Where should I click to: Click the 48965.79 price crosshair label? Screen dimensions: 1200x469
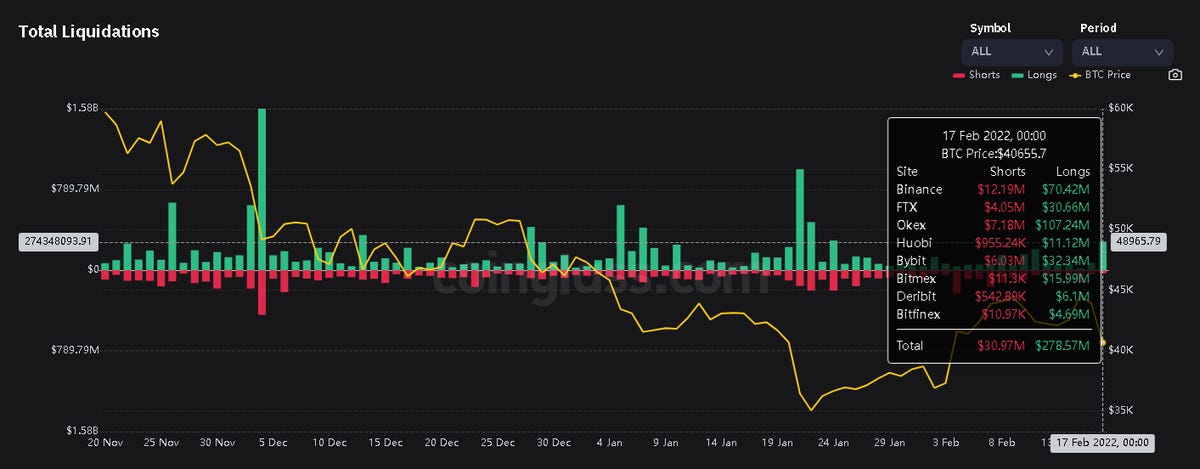1137,241
